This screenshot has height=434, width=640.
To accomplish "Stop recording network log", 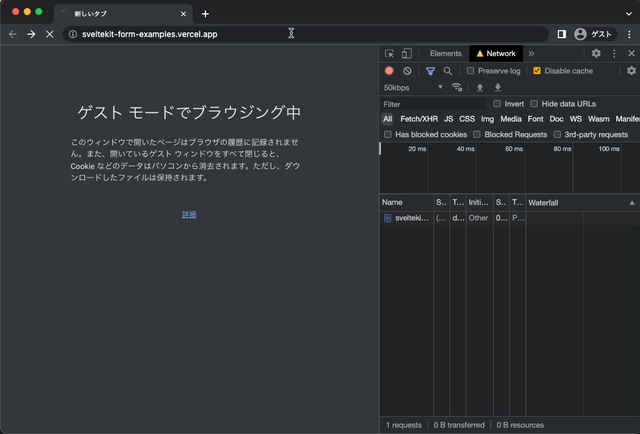I will tap(389, 71).
